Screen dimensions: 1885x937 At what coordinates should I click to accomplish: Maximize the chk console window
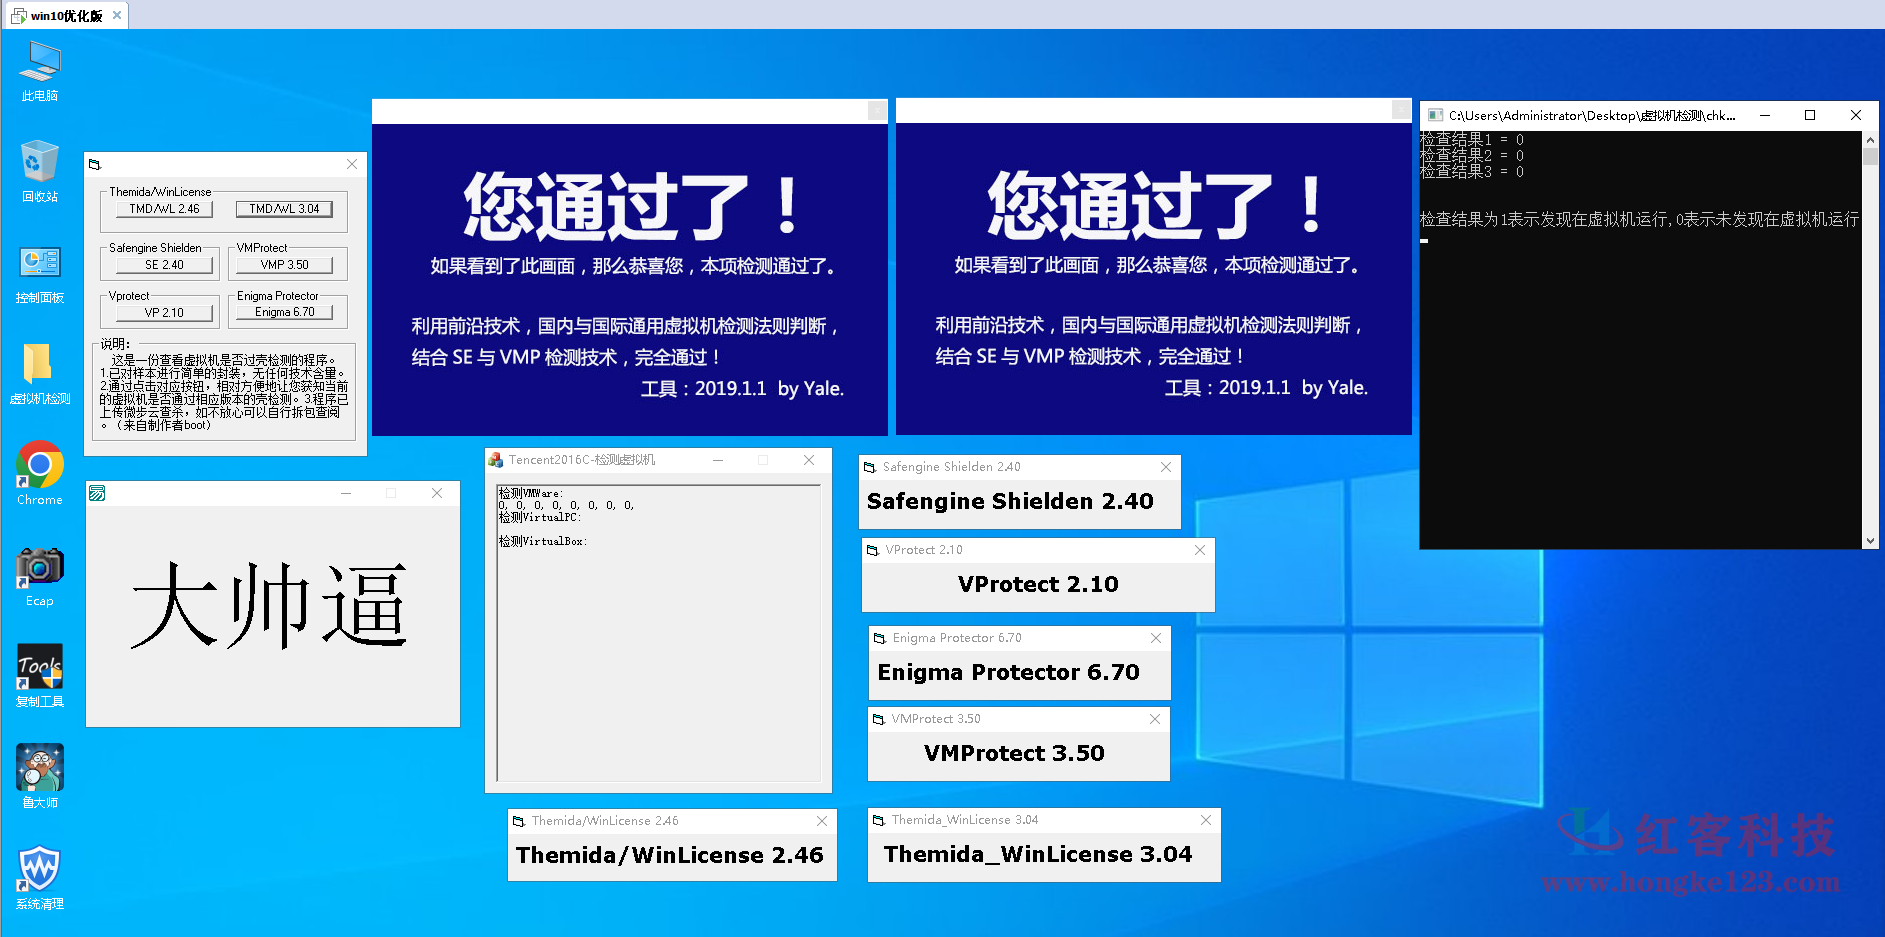tap(1810, 115)
